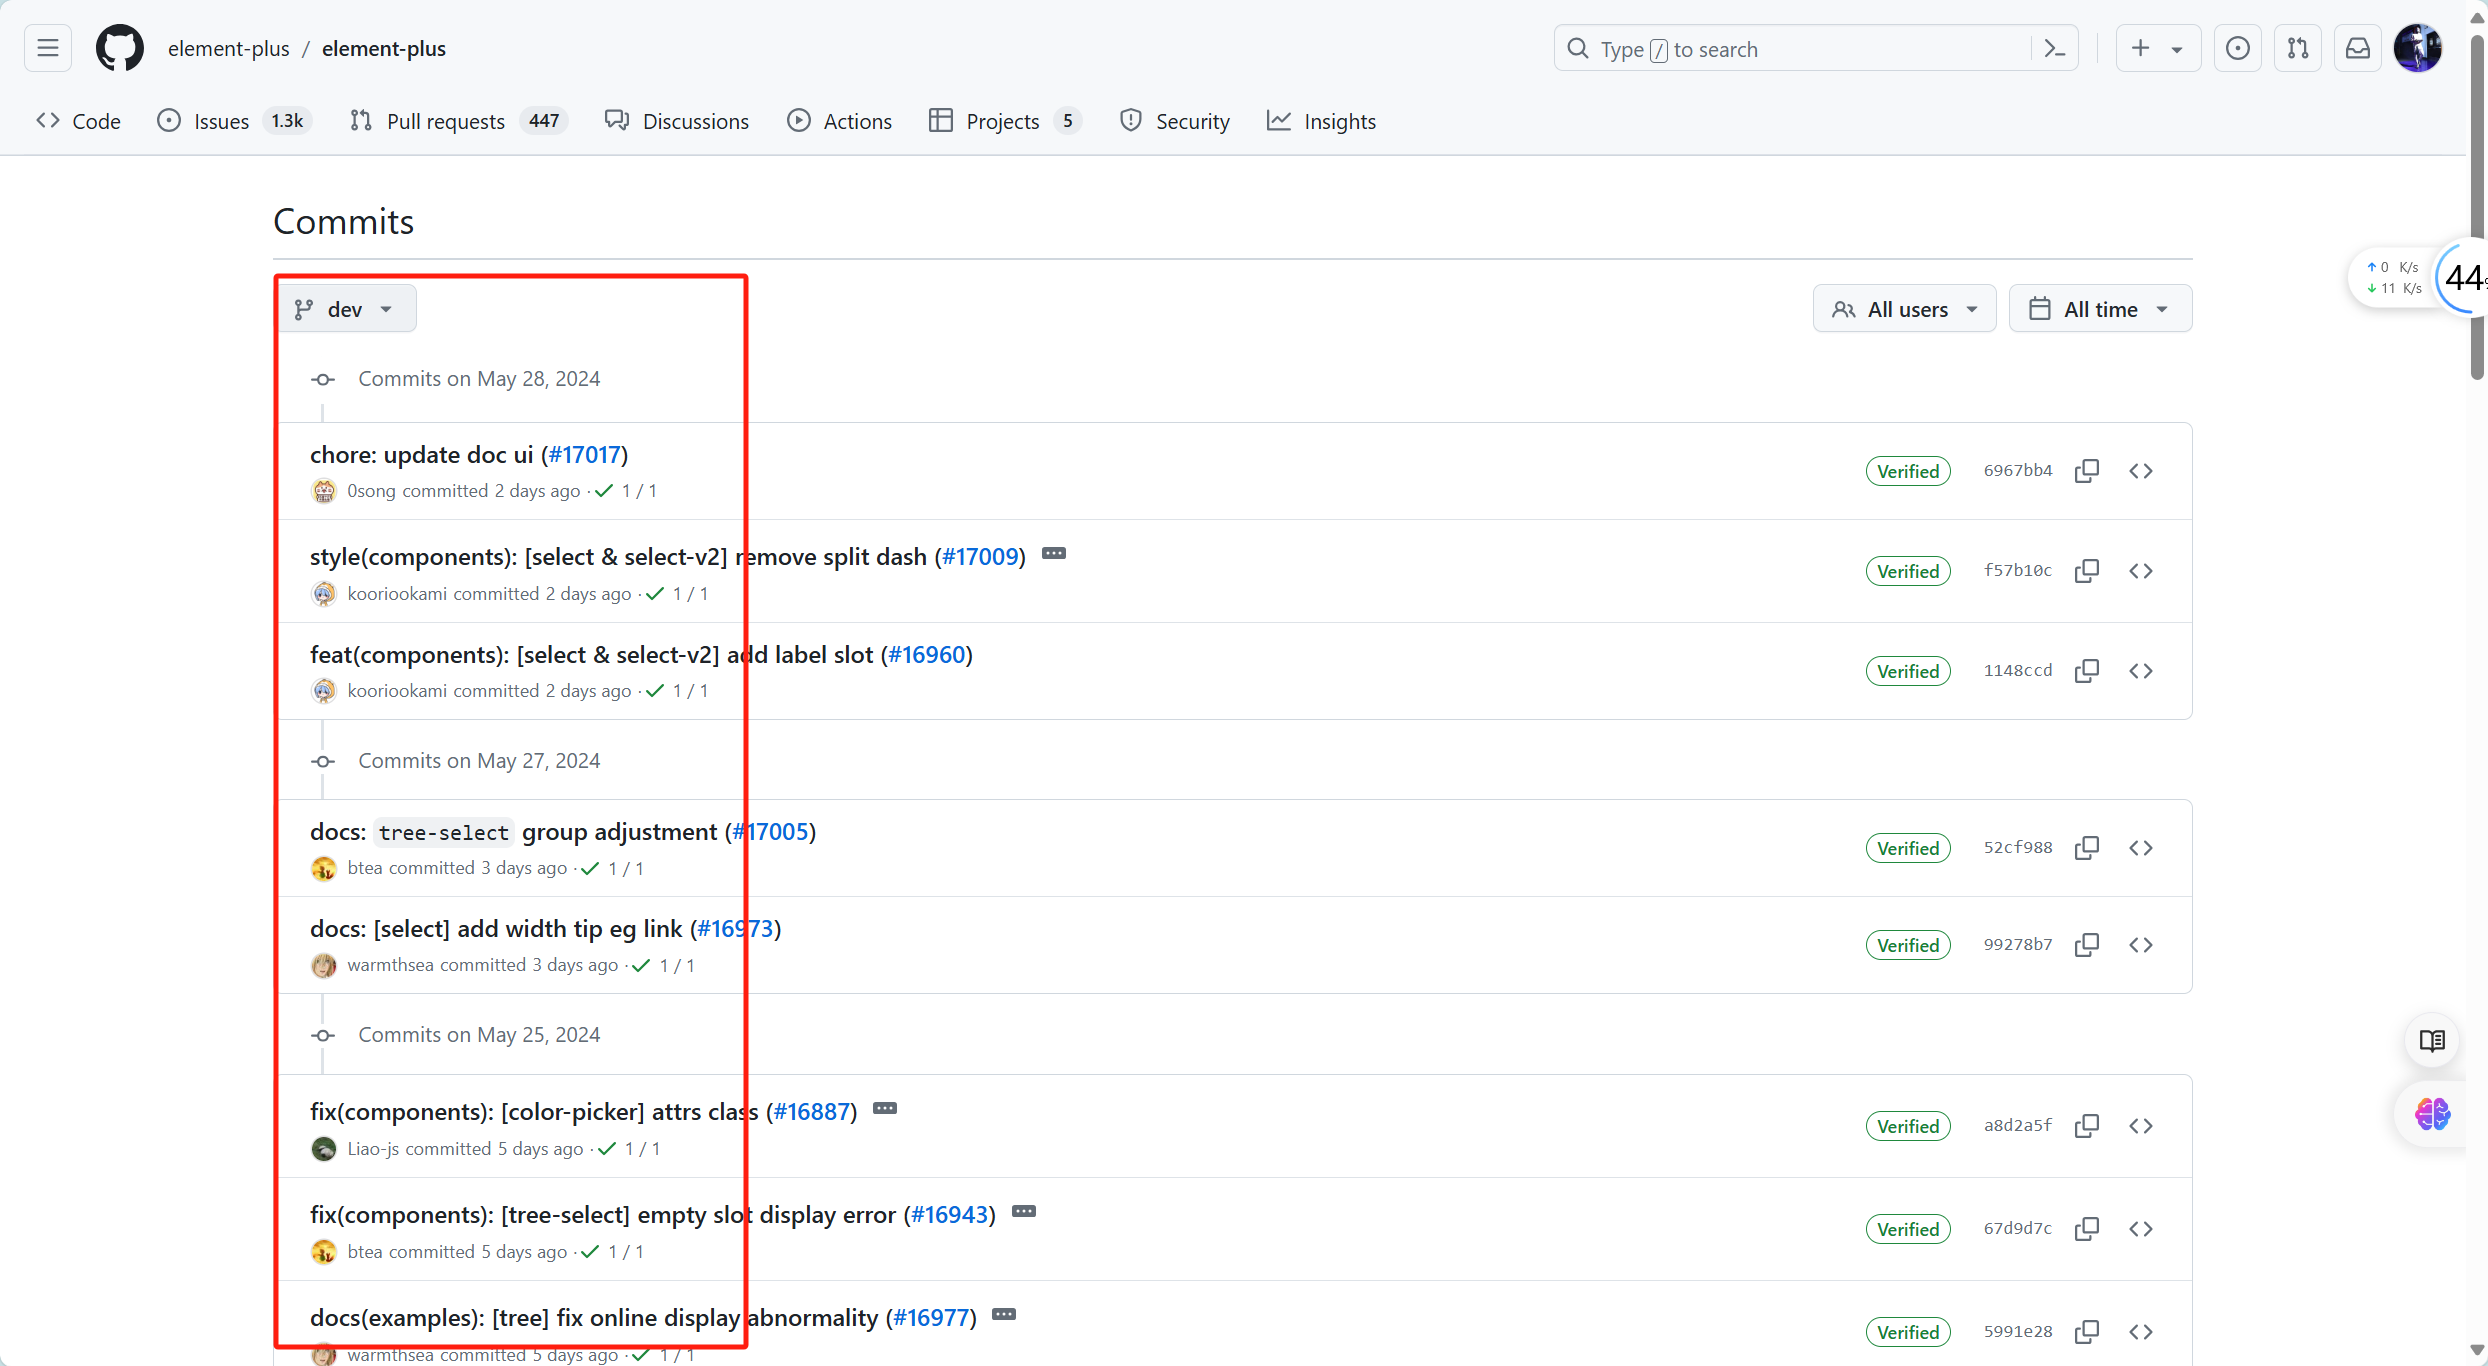The width and height of the screenshot is (2488, 1366).
Task: Open the pull requests icon in header
Action: coord(2297,48)
